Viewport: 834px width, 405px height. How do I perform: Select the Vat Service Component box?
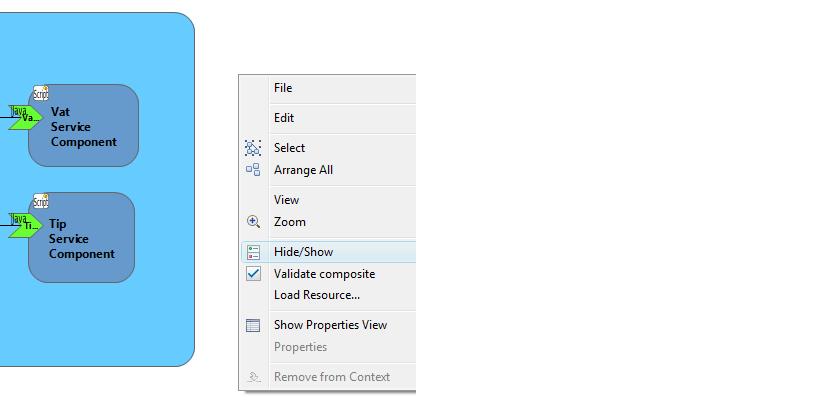[x=84, y=126]
